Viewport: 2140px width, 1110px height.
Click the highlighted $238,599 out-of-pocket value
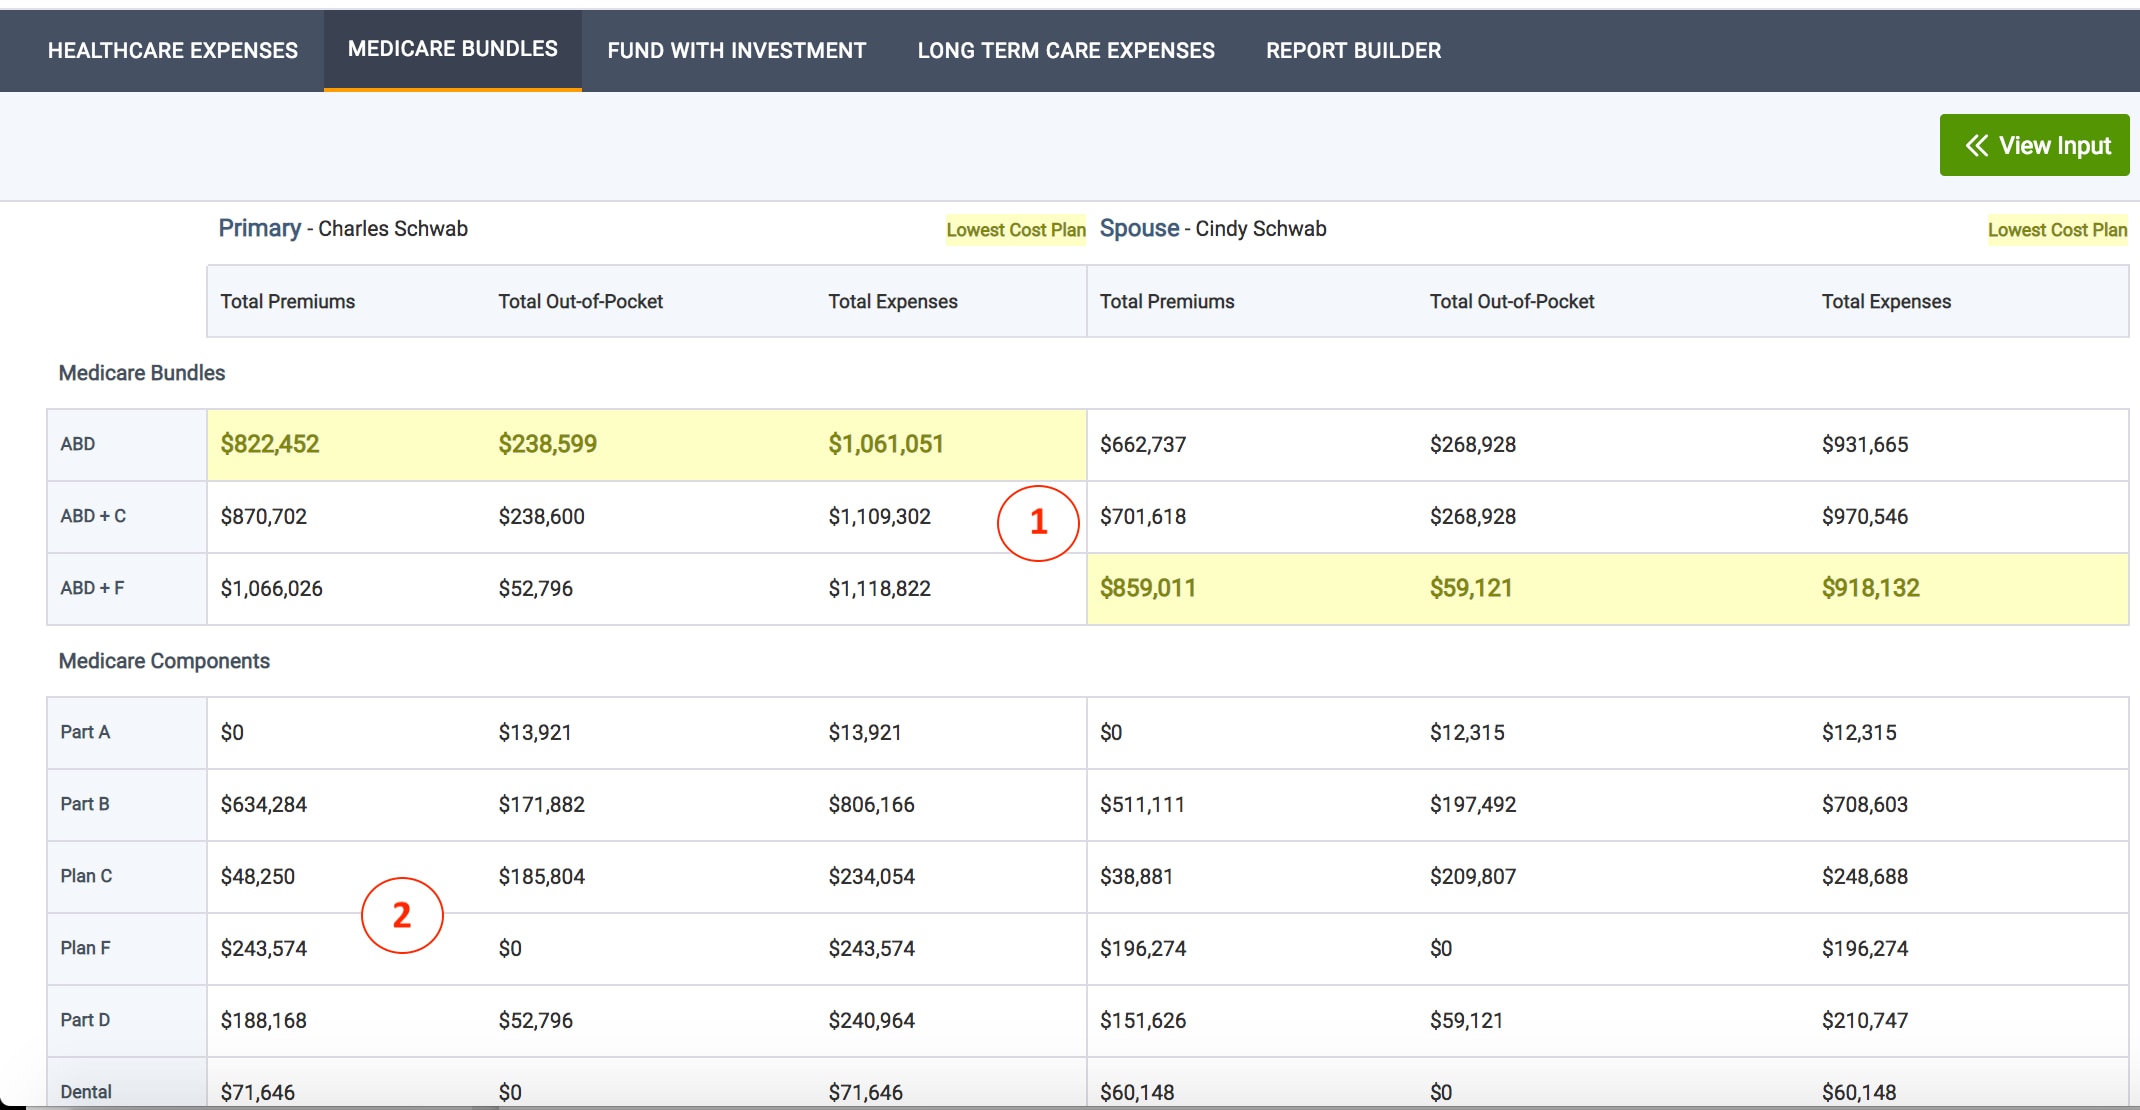548,444
